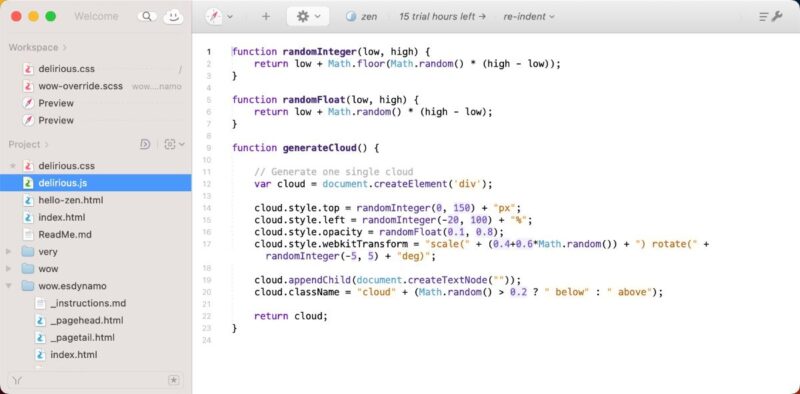Click the filter field at sidebar bottom
Screen dimensions: 800x394
(x=95, y=380)
